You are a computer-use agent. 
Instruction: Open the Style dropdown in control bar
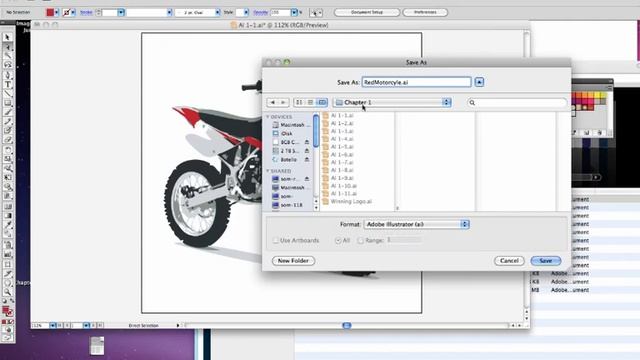click(246, 13)
